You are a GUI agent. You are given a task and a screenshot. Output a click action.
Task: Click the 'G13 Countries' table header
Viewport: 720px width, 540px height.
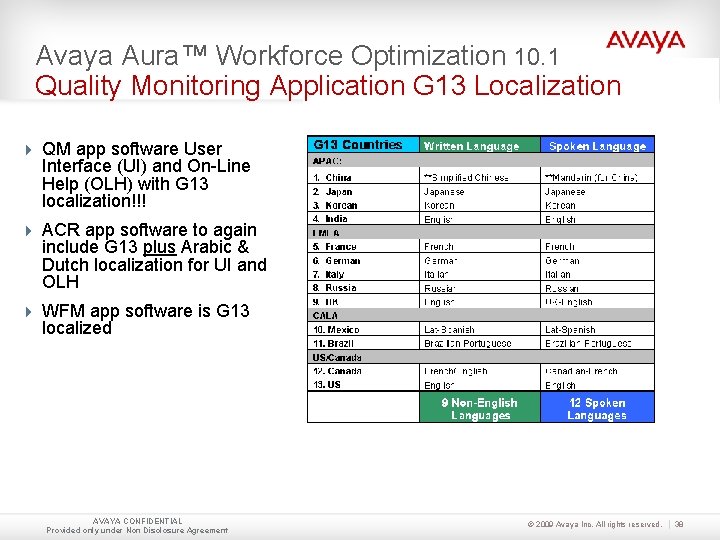[363, 145]
